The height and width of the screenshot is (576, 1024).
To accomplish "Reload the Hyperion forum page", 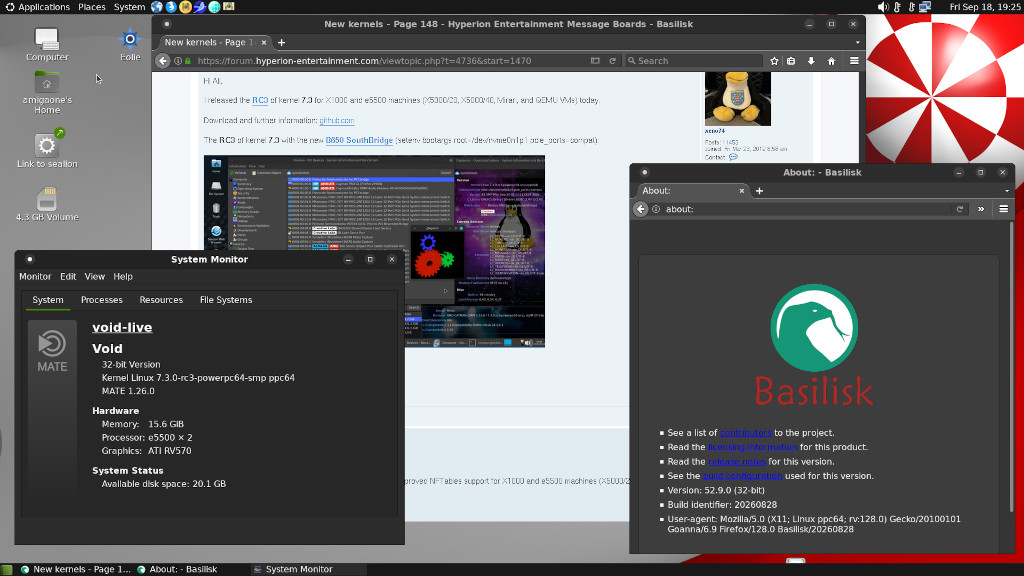I will (613, 61).
